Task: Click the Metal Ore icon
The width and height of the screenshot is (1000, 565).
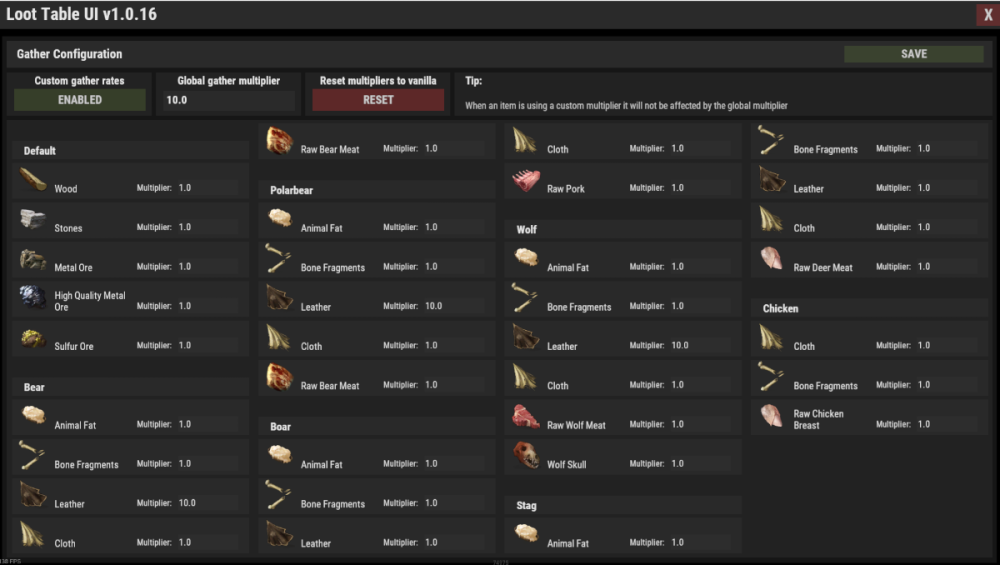Action: pyautogui.click(x=33, y=260)
